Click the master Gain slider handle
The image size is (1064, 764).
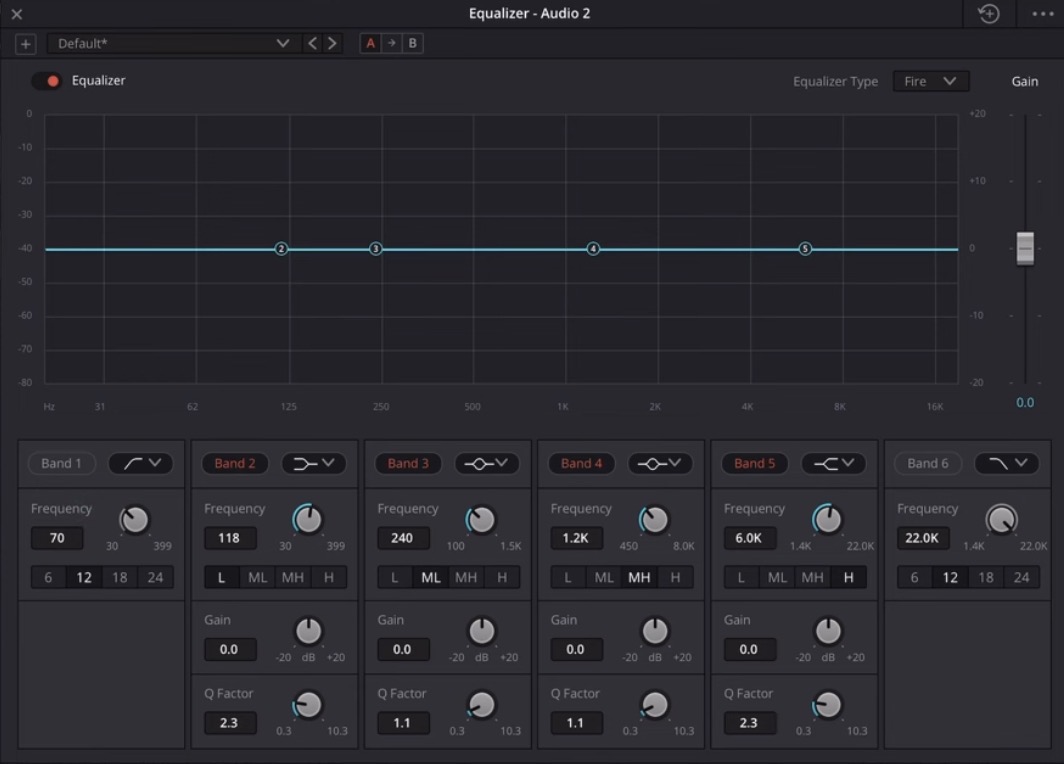(x=1025, y=248)
